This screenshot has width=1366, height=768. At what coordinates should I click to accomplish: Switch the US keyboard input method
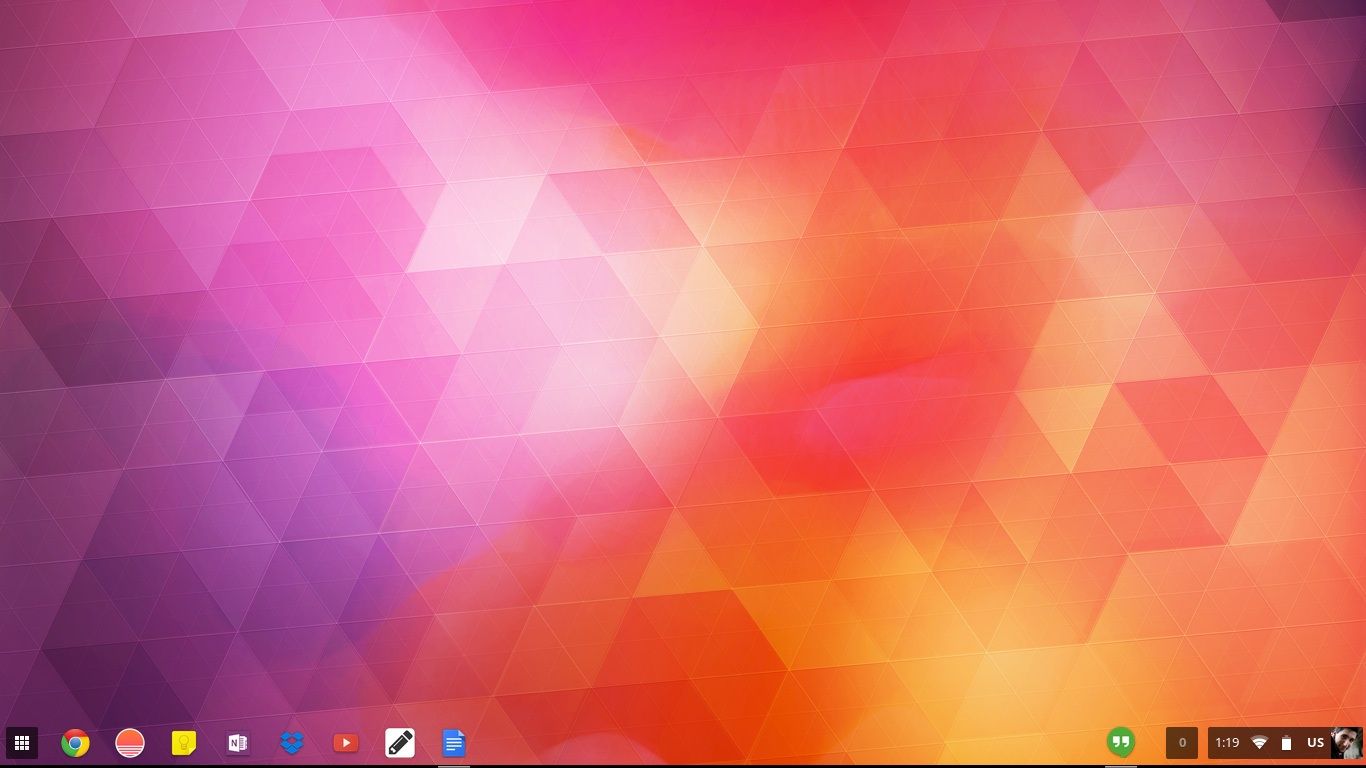tap(1315, 743)
